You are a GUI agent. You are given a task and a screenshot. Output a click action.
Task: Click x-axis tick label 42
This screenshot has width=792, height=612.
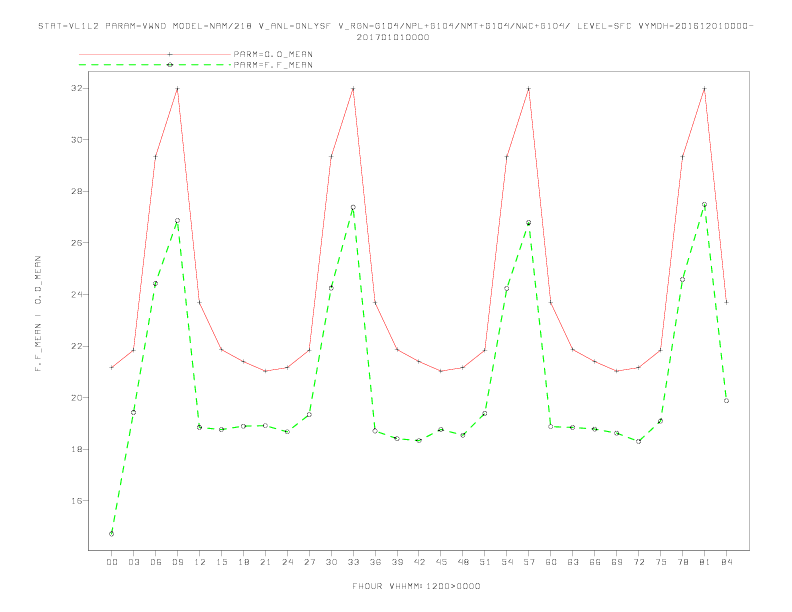(x=419, y=562)
